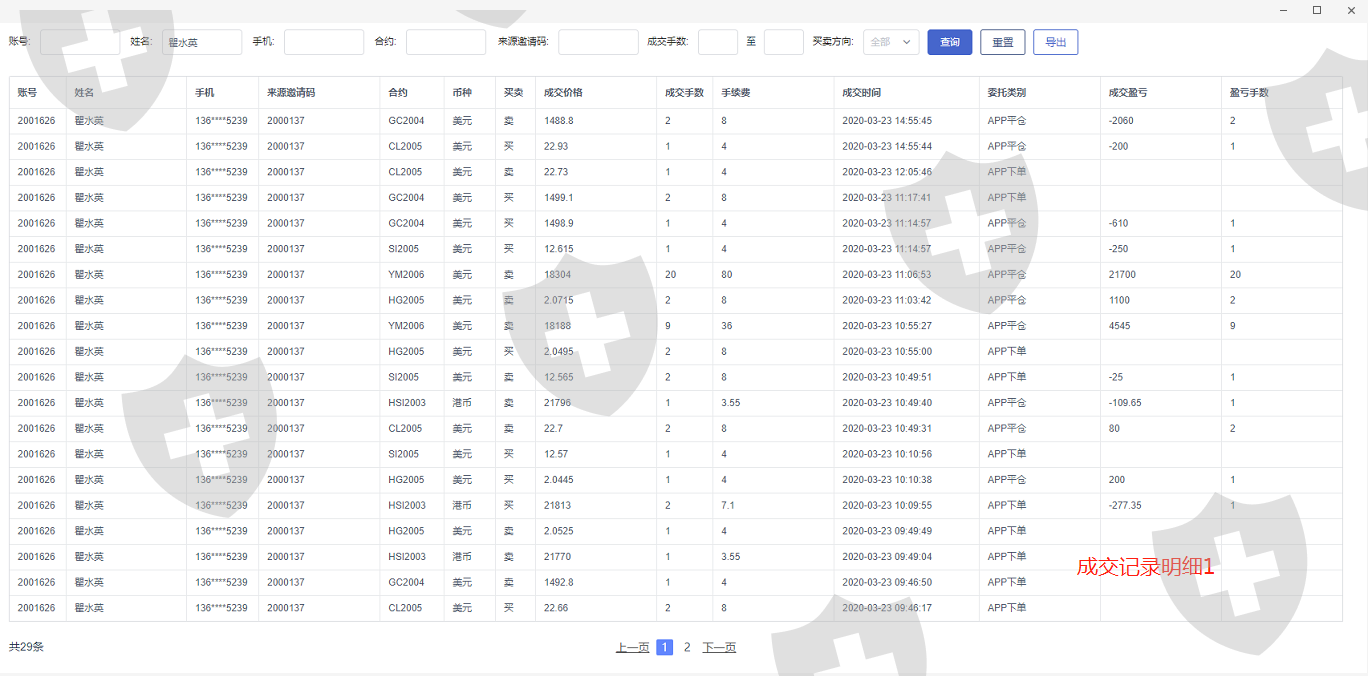This screenshot has width=1368, height=676.
Task: Select the 手机 filter input box
Action: pyautogui.click(x=324, y=42)
